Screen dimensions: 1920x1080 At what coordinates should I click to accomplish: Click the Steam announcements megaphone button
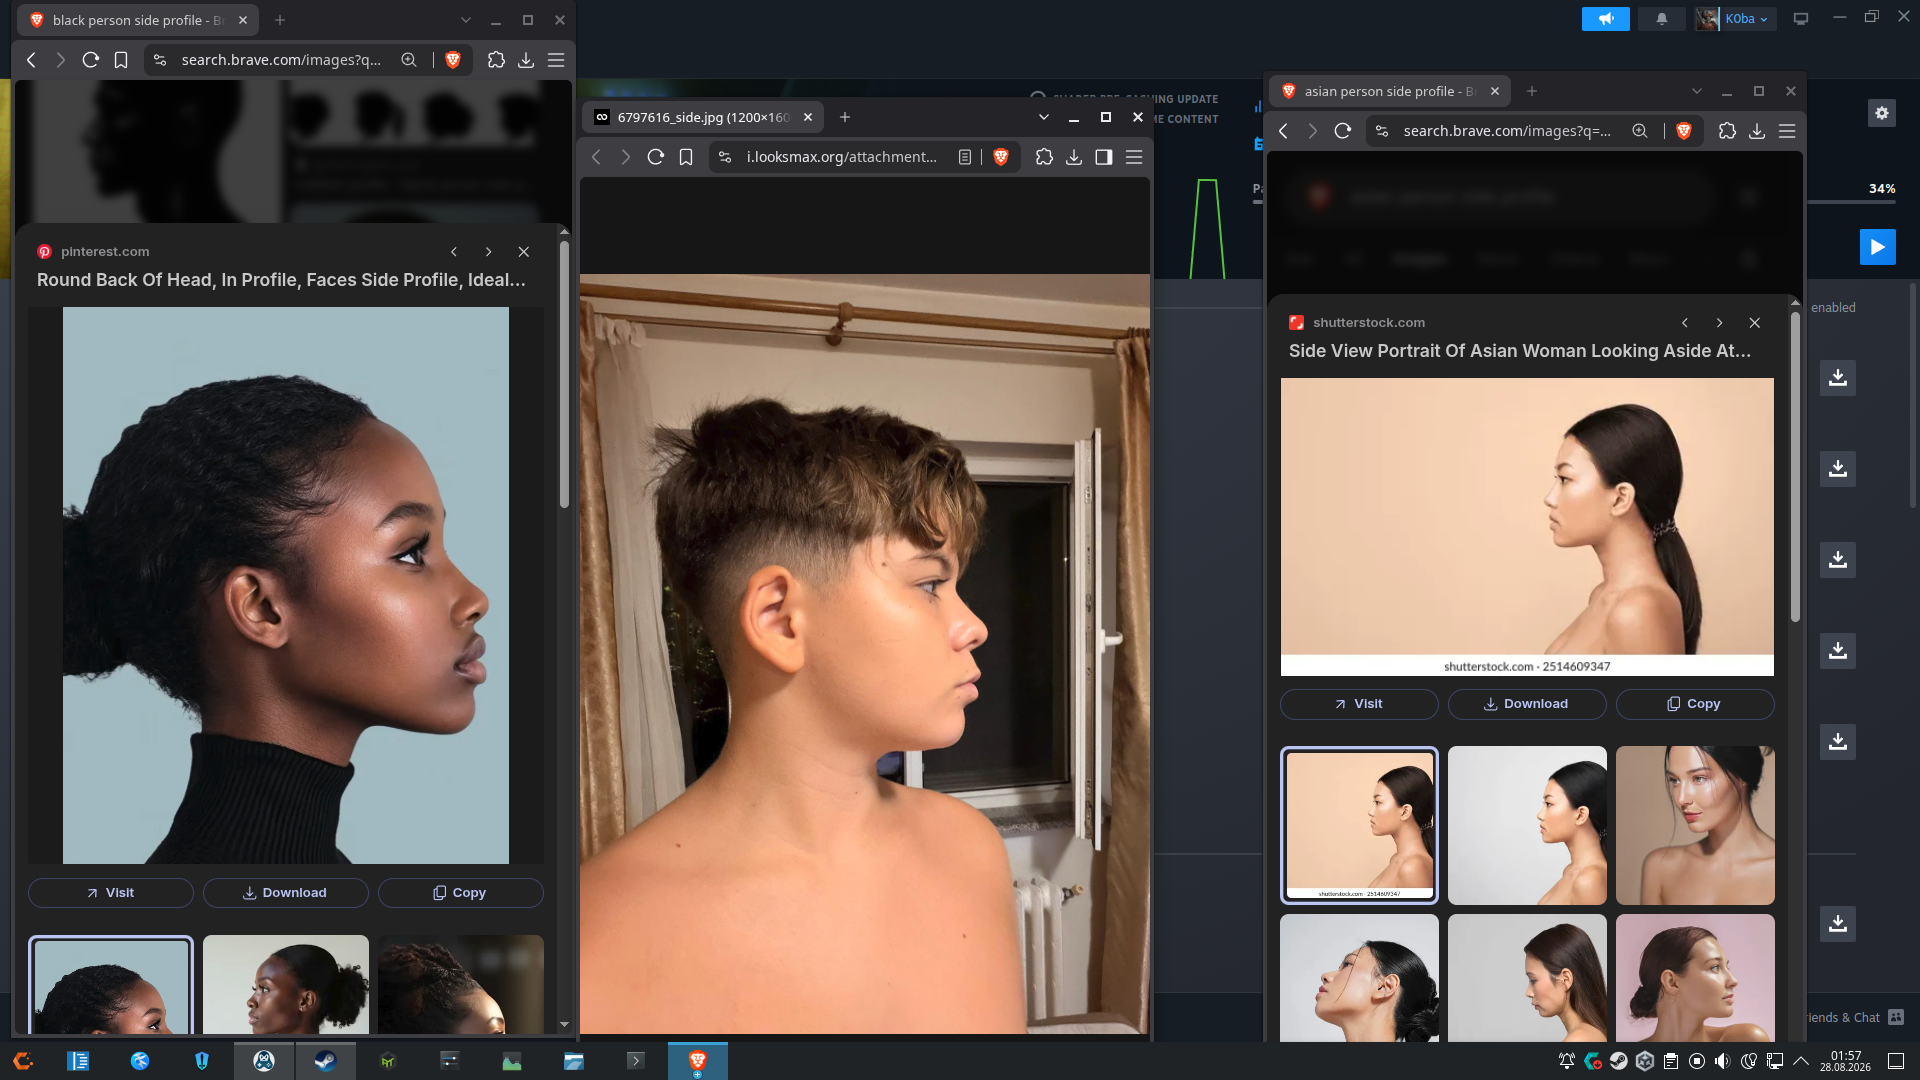(1606, 19)
